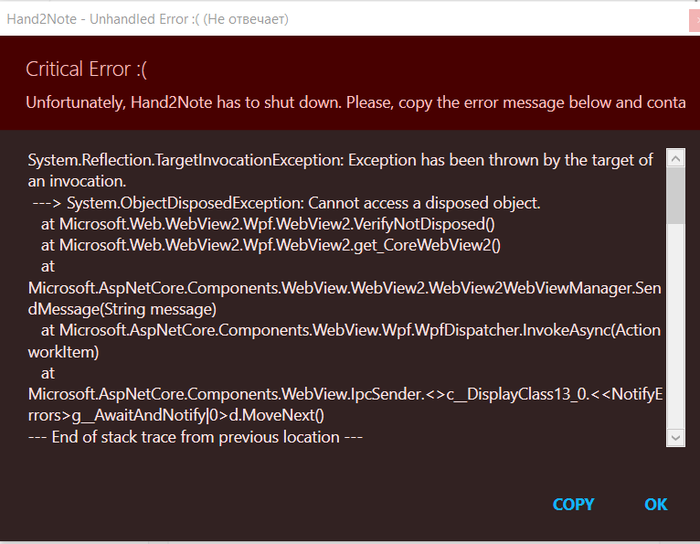The width and height of the screenshot is (700, 544).
Task: Click the dMessage(String message) line
Action: [x=122, y=309]
